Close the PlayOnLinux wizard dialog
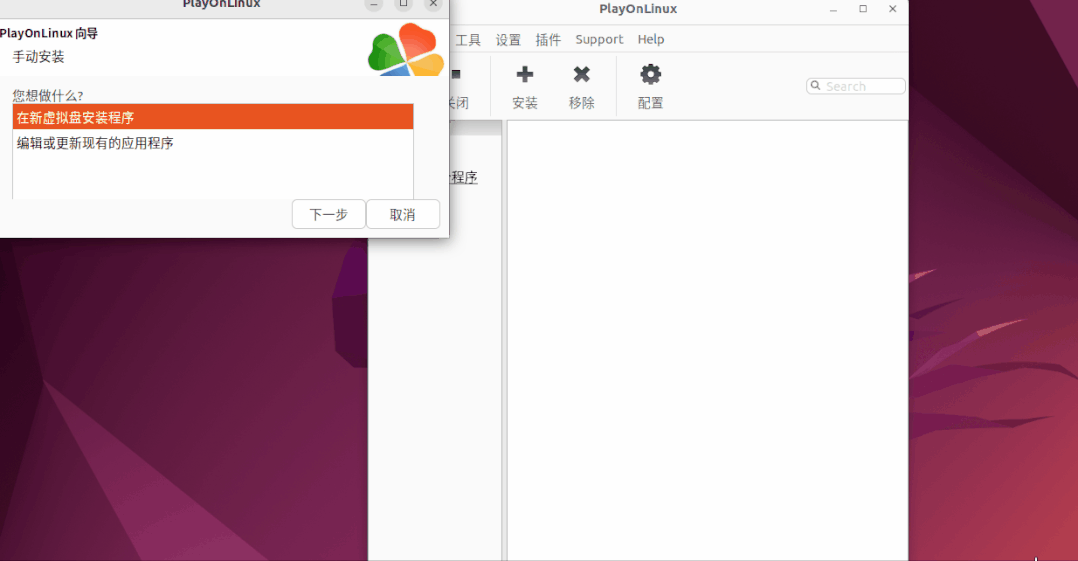Screen dimensions: 1078x561 tap(433, 4)
